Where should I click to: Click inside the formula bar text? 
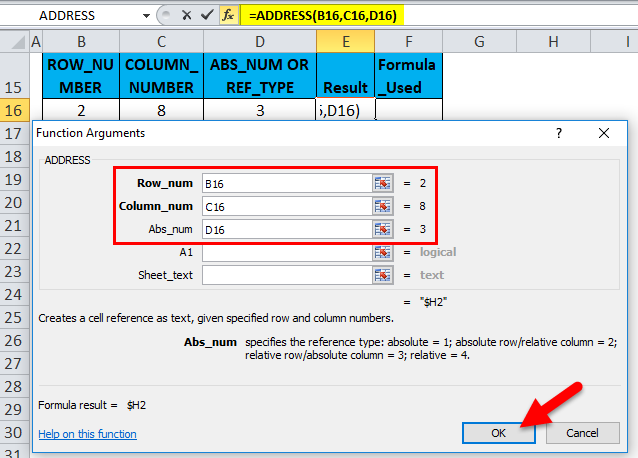tap(323, 15)
